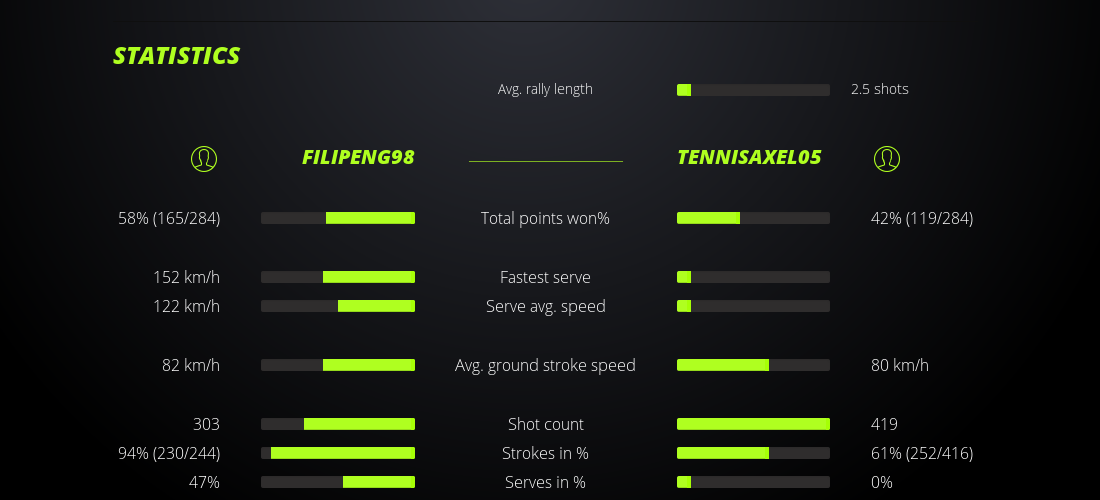Screen dimensions: 1100x500
Task: Click TENNISAXEL05's total points won bar
Action: tap(753, 218)
